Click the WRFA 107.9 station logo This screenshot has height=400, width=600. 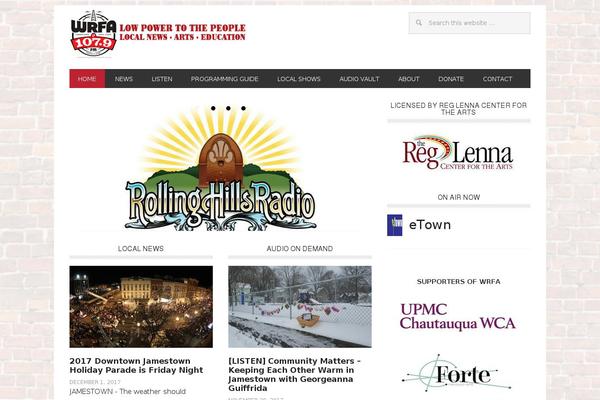point(93,33)
